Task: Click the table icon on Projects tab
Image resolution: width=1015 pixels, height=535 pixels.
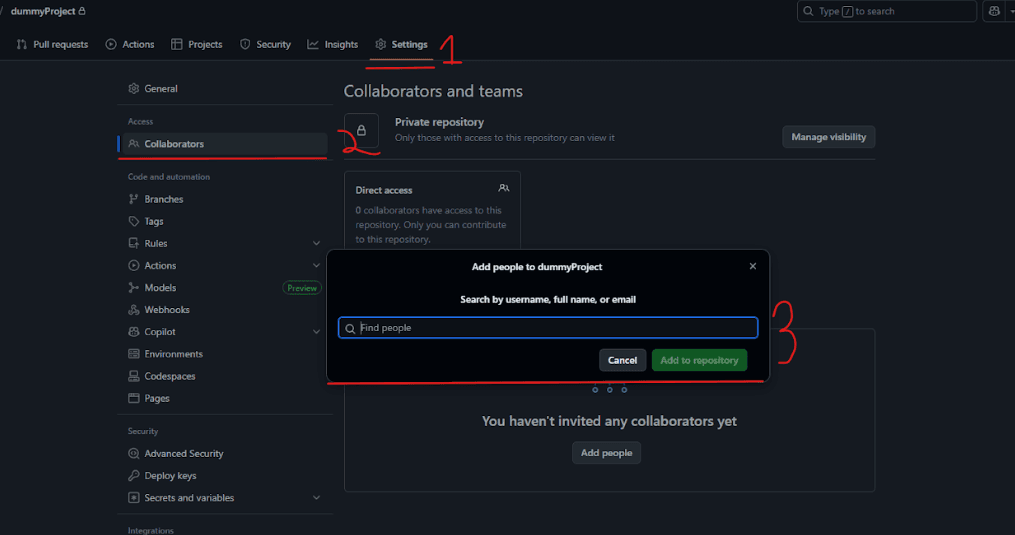Action: [x=176, y=44]
